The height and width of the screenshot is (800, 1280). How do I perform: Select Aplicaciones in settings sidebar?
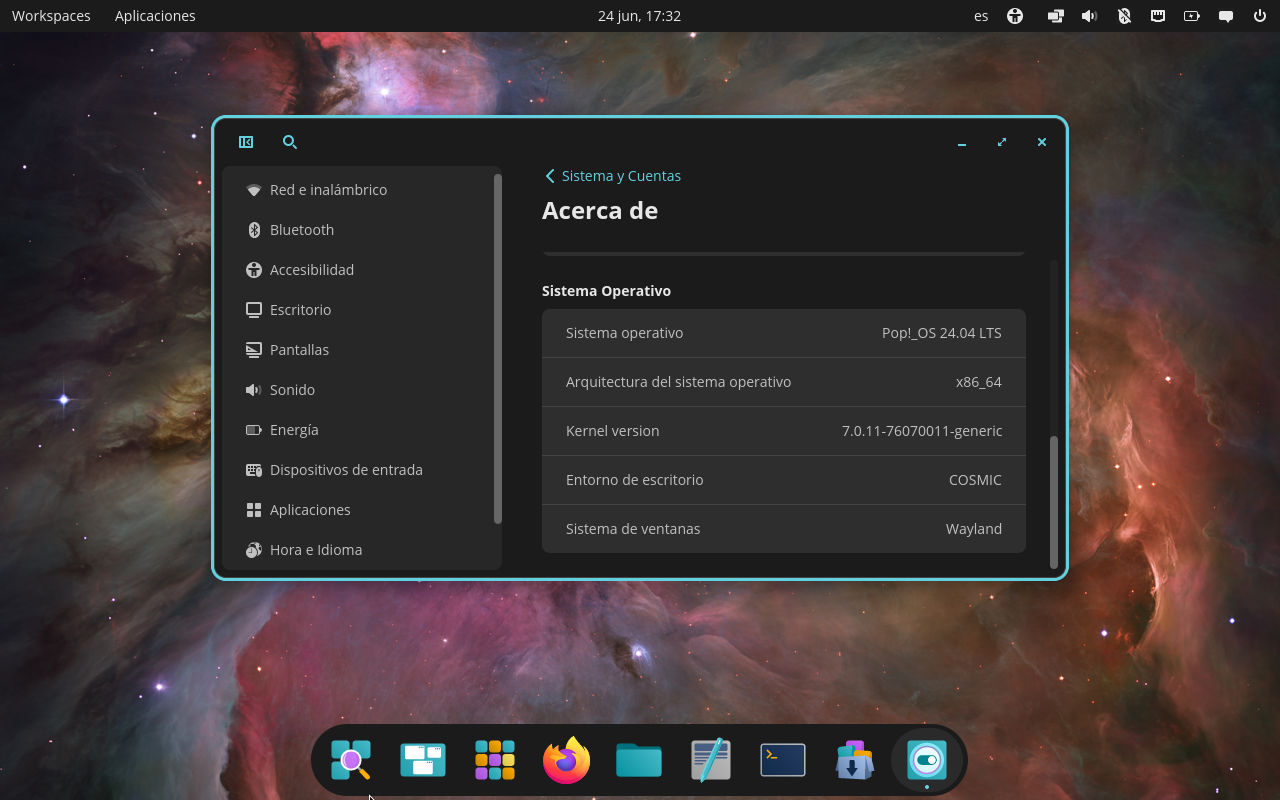pyautogui.click(x=361, y=510)
